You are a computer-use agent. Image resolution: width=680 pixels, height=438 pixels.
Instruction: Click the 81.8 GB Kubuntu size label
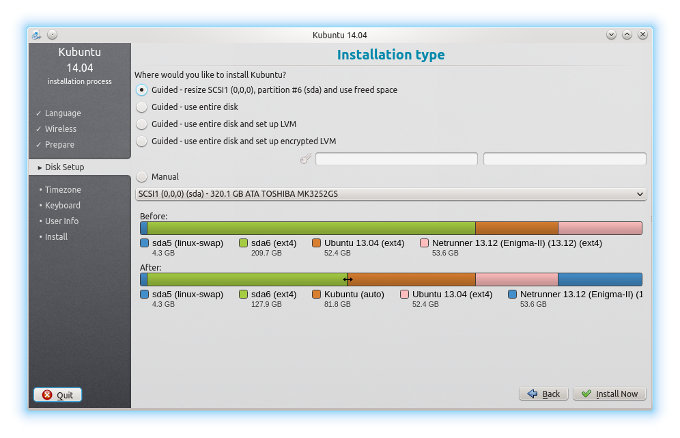337,304
